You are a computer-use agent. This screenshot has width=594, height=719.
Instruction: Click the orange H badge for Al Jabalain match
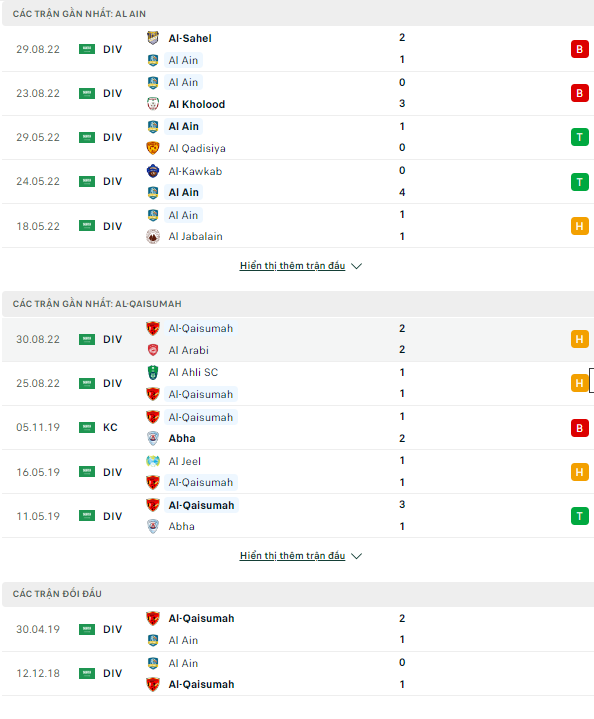pyautogui.click(x=580, y=226)
